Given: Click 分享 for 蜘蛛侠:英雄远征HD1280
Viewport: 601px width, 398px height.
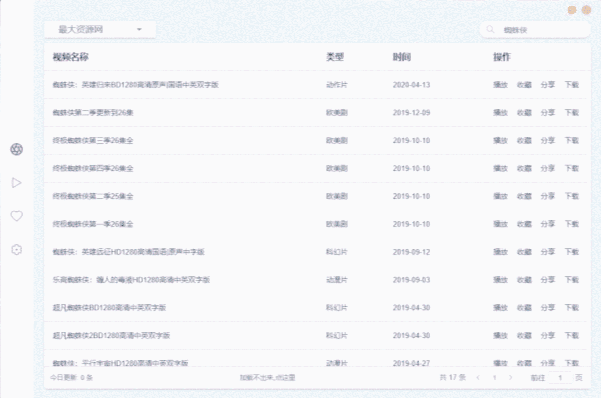Looking at the screenshot, I should 548,252.
